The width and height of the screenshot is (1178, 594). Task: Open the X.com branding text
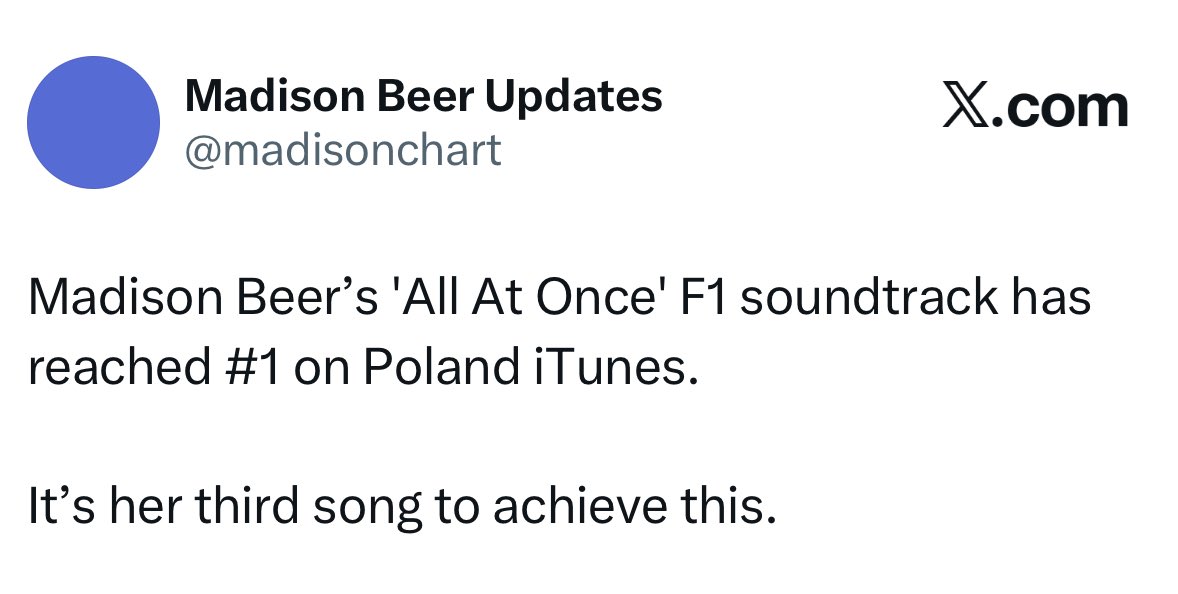coord(1035,108)
